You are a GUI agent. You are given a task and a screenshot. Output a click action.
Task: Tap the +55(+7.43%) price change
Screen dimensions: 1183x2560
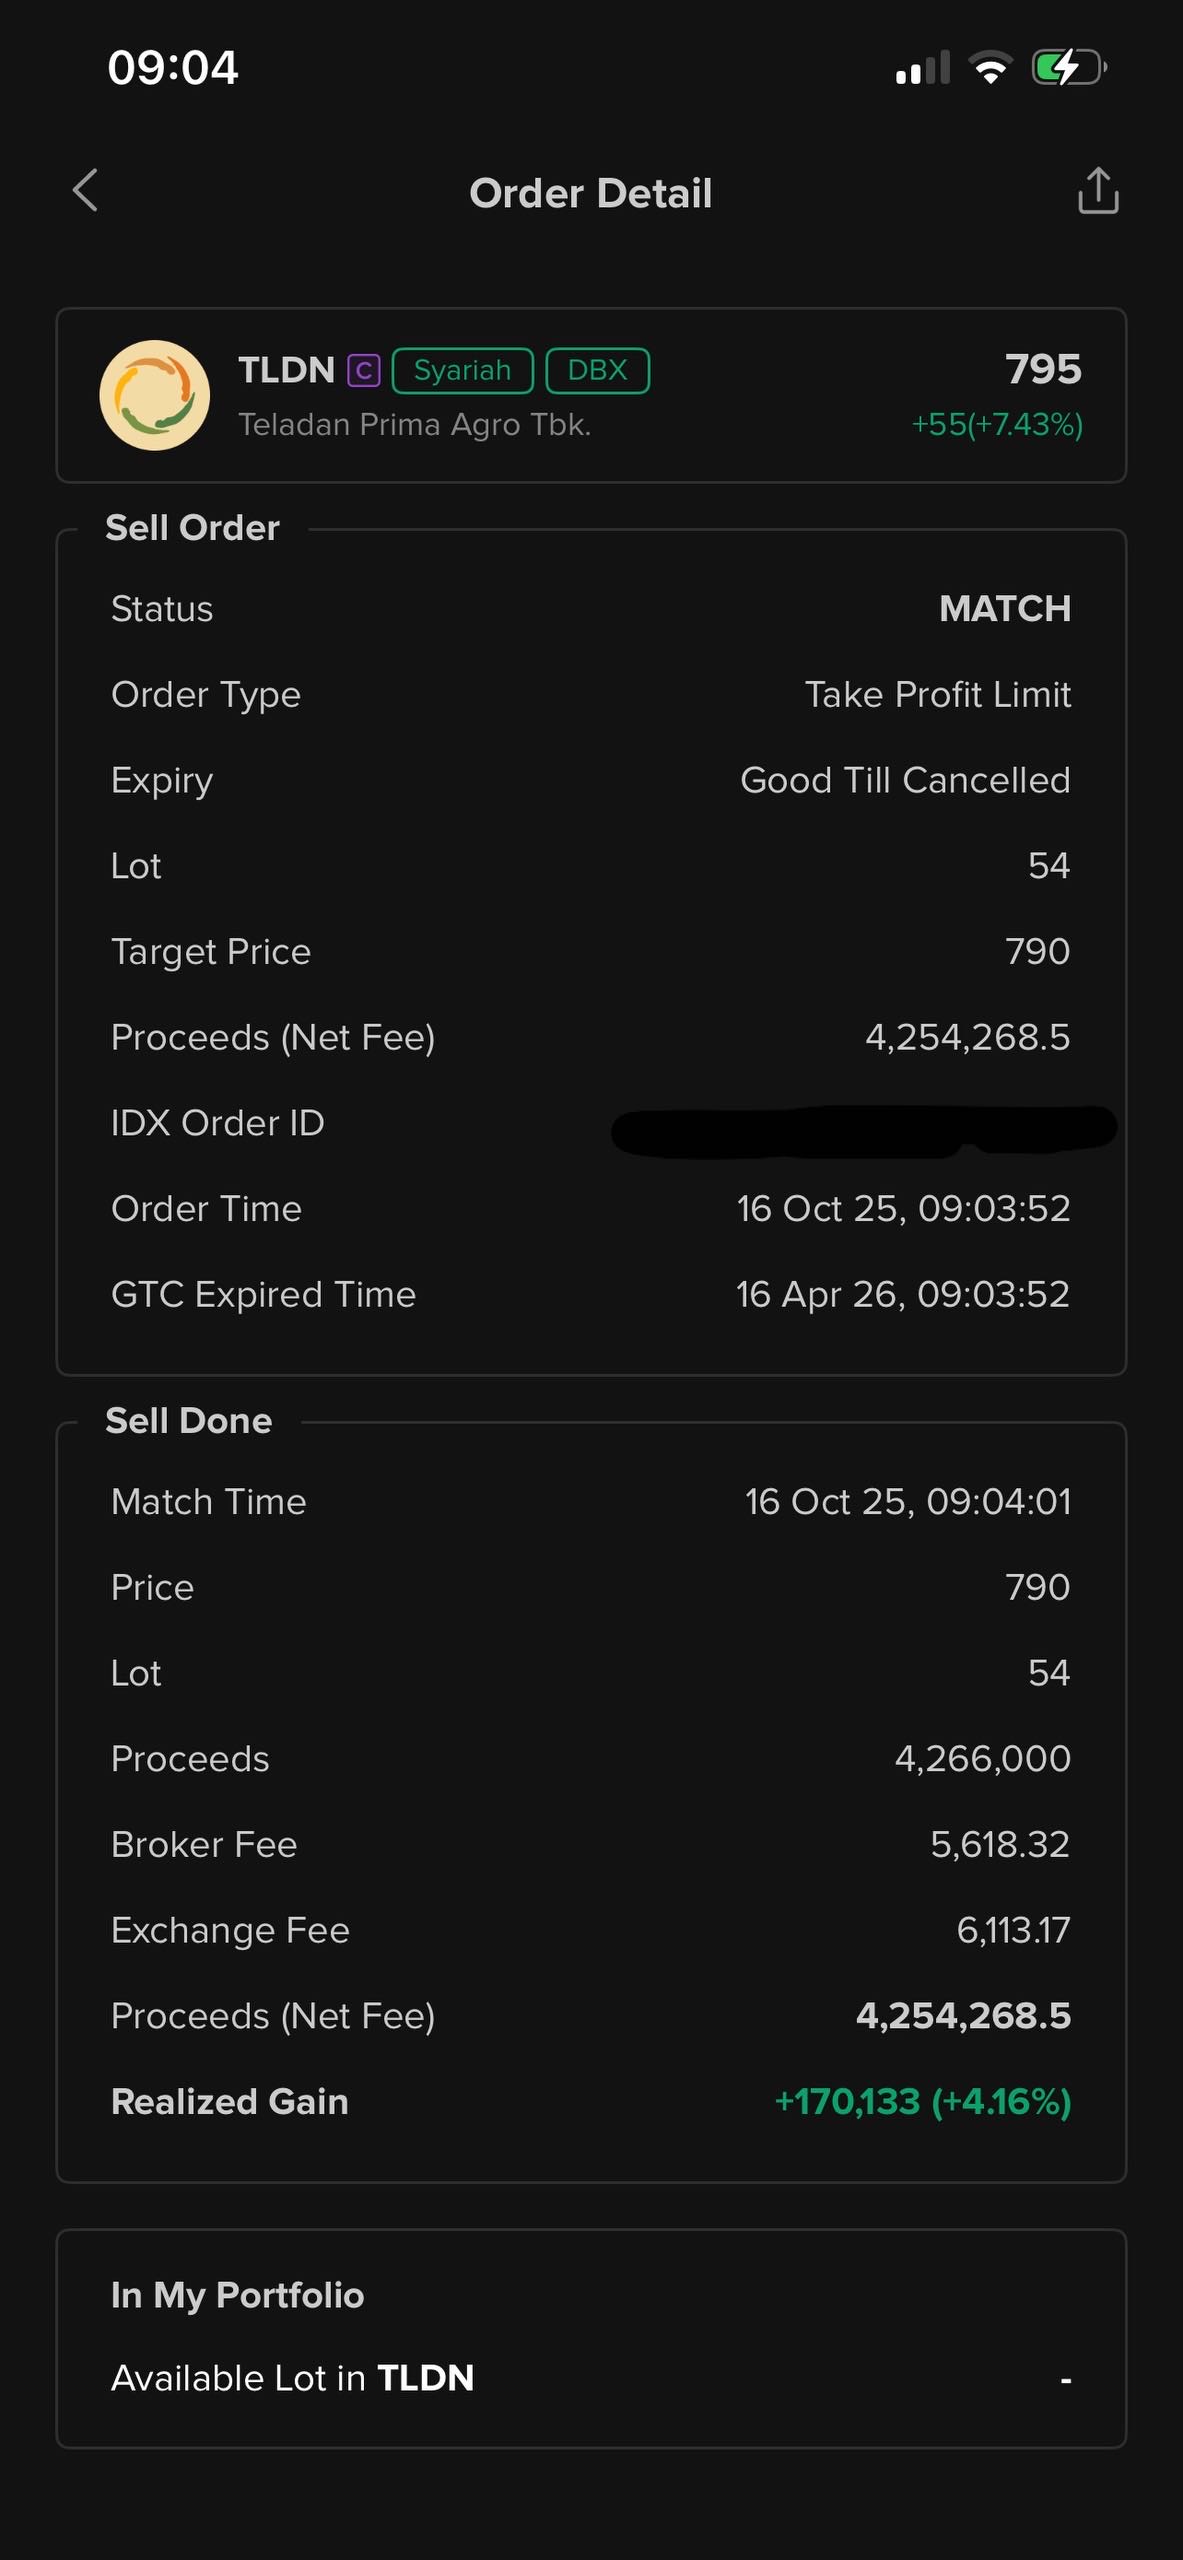coord(996,425)
